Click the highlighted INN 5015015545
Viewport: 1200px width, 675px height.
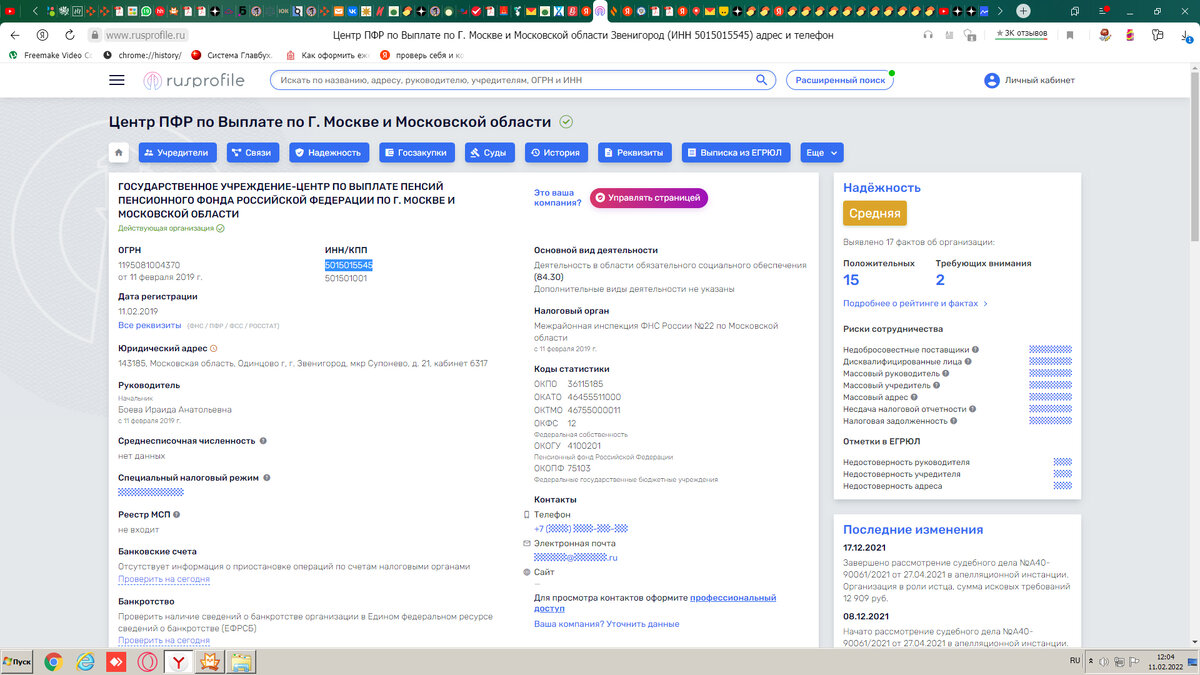click(x=348, y=265)
